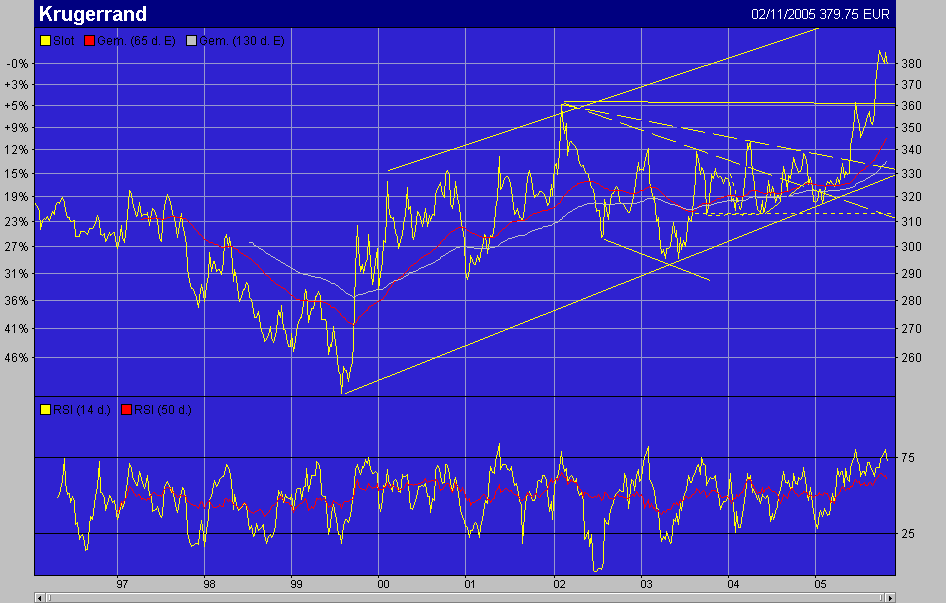Click the Gem. (65 d. E) legend label
This screenshot has height=603, width=946.
[x=136, y=41]
